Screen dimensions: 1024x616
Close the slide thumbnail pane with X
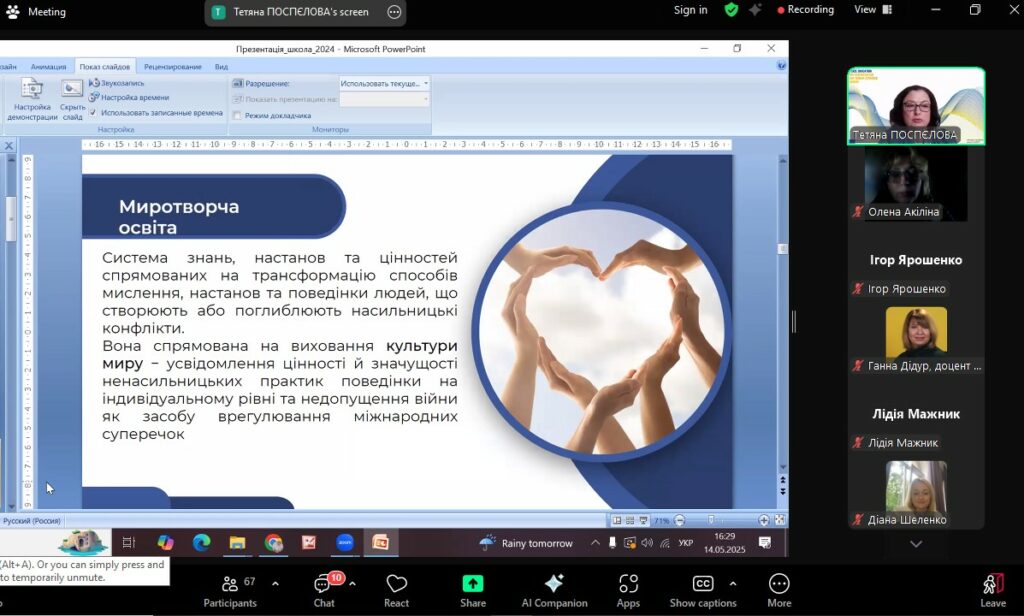point(8,146)
